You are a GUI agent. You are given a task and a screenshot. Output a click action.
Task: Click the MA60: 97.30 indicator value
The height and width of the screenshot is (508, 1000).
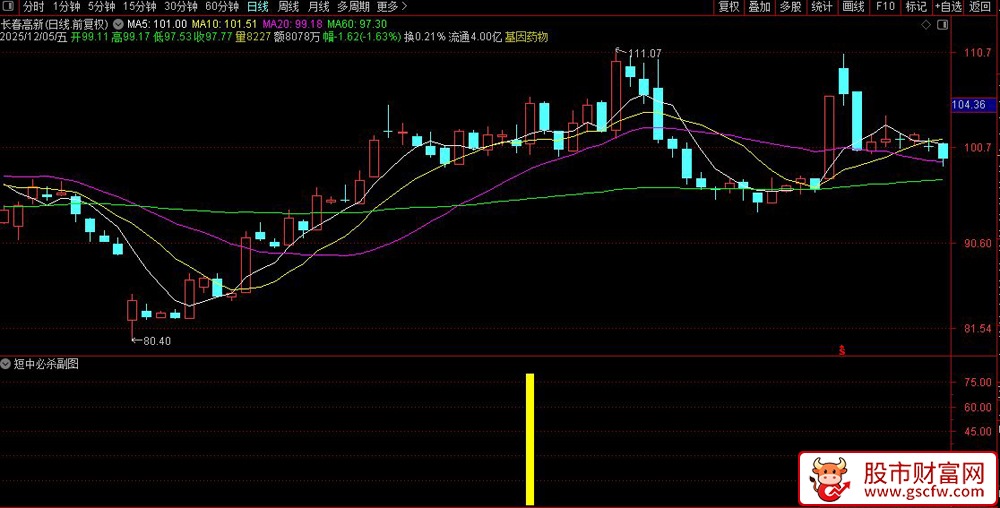pos(357,24)
